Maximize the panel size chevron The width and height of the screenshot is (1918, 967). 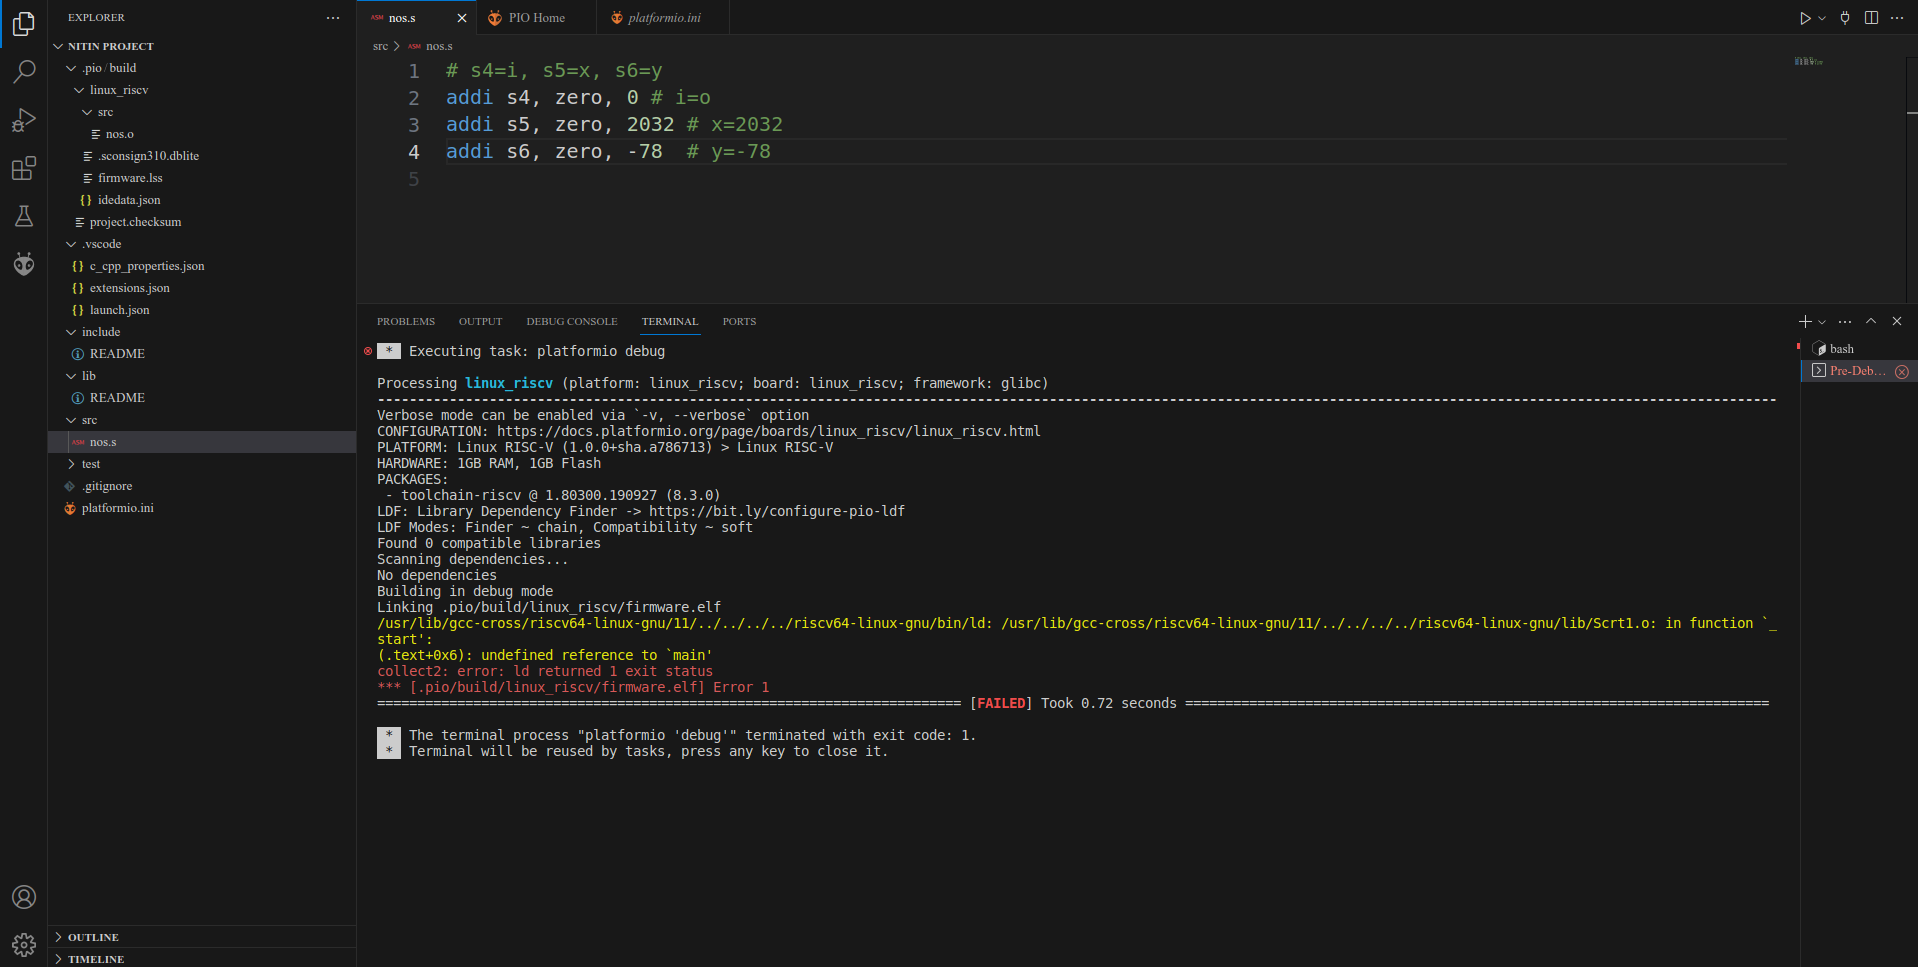click(x=1871, y=321)
